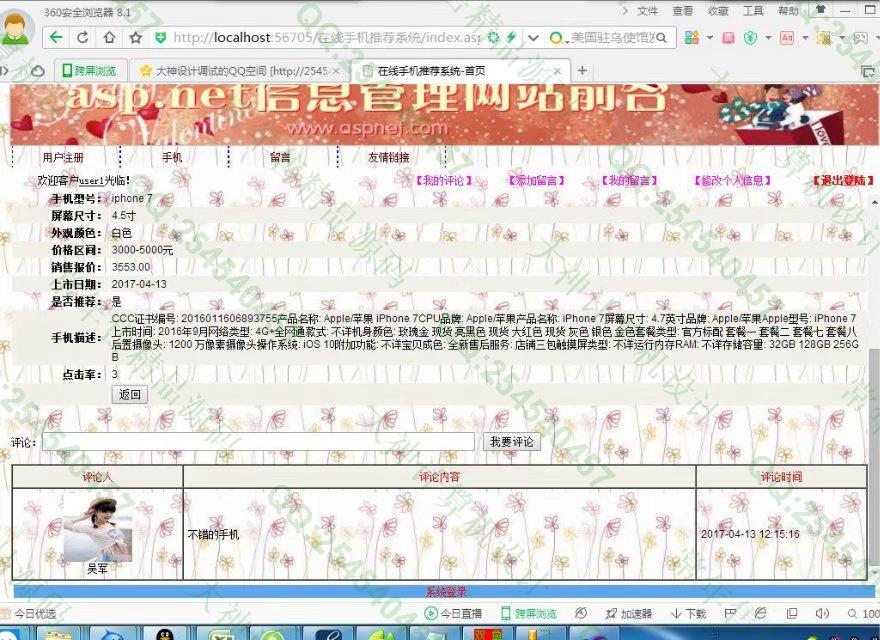Open address bar history dropdown arrow

click(x=533, y=38)
